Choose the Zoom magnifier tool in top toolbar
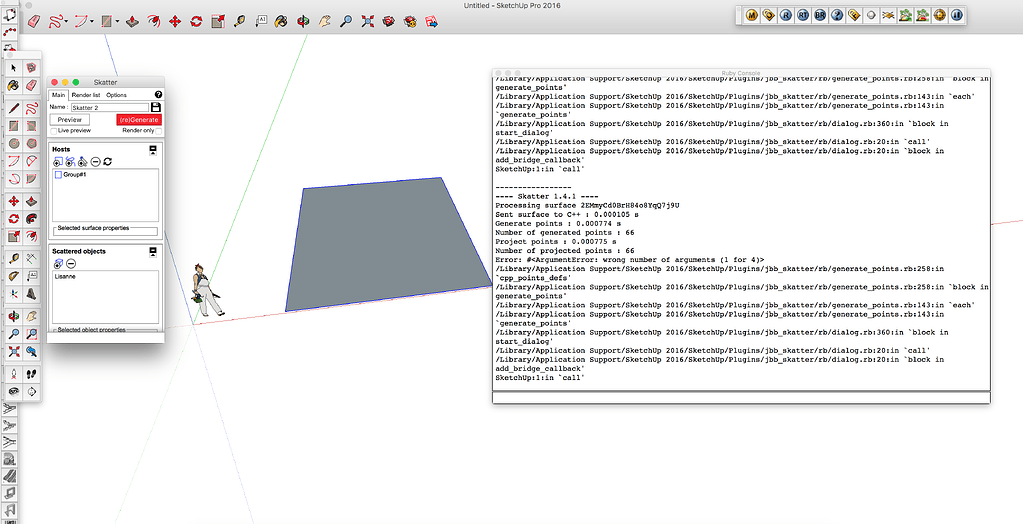This screenshot has width=1023, height=524. [346, 22]
